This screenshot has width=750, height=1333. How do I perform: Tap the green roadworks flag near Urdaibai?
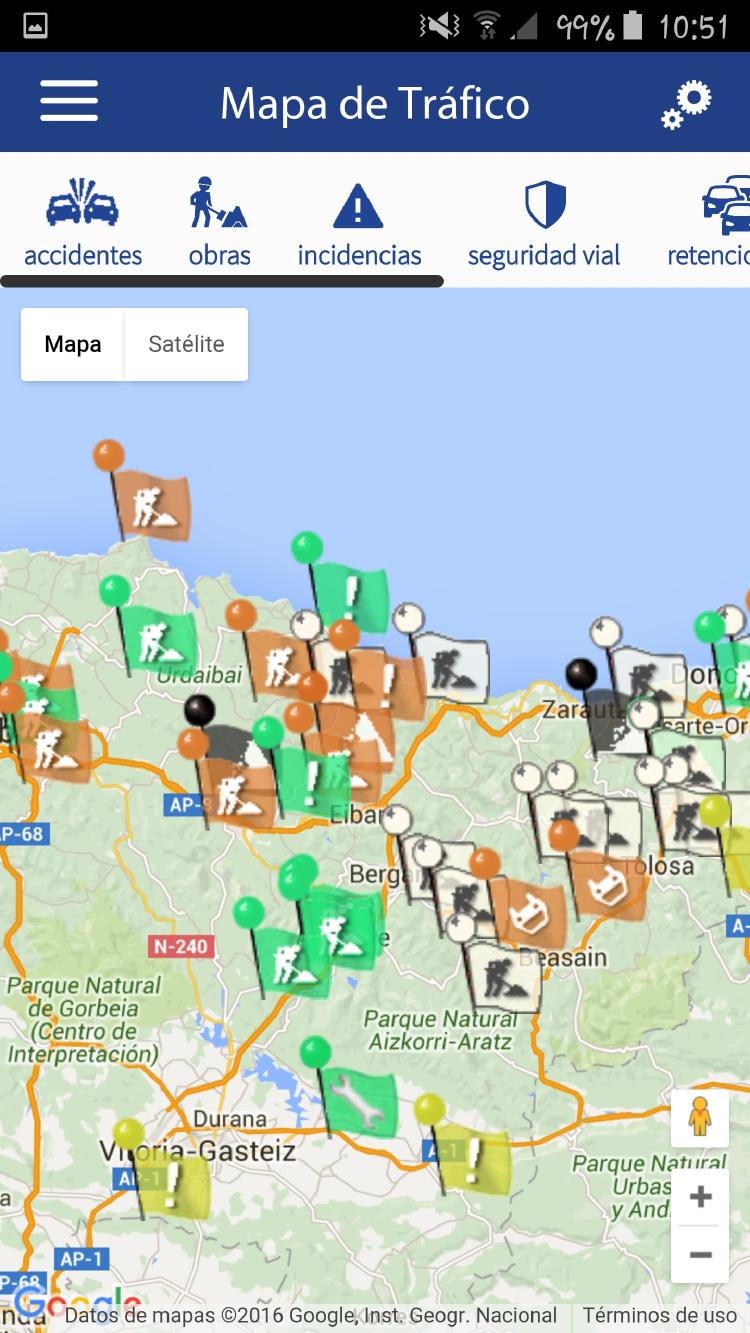click(x=160, y=642)
